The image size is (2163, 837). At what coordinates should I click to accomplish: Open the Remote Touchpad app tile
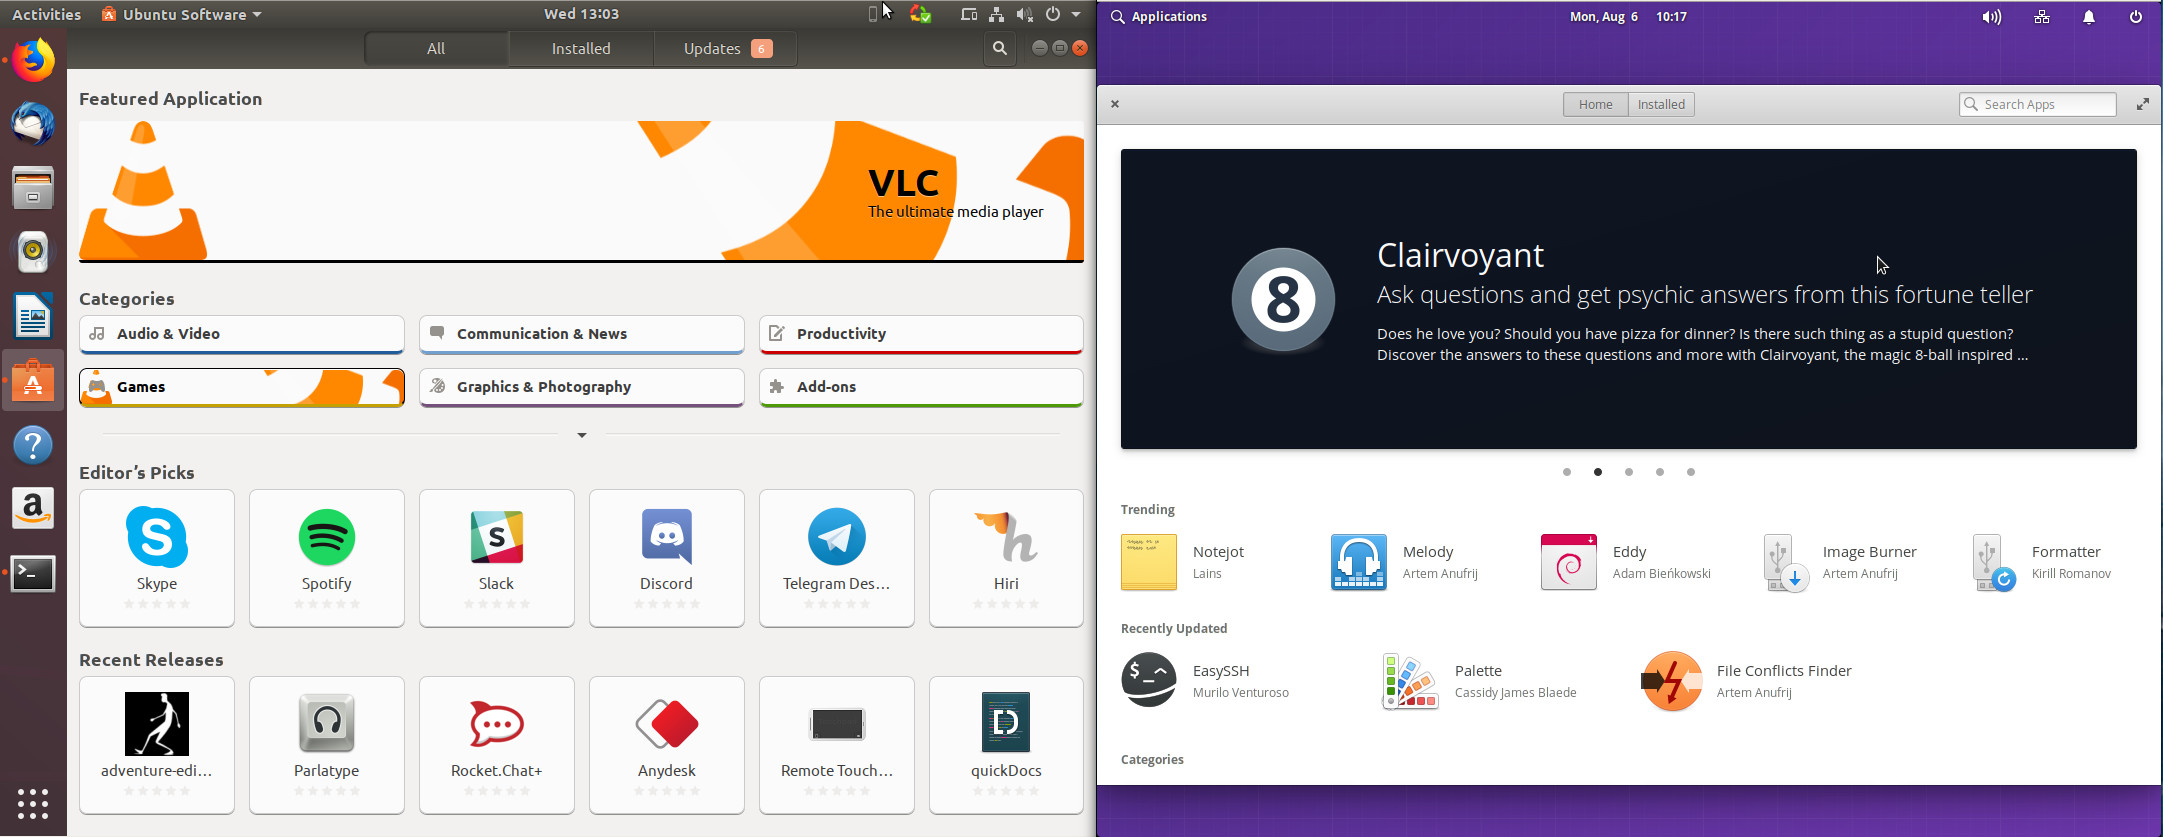[837, 745]
